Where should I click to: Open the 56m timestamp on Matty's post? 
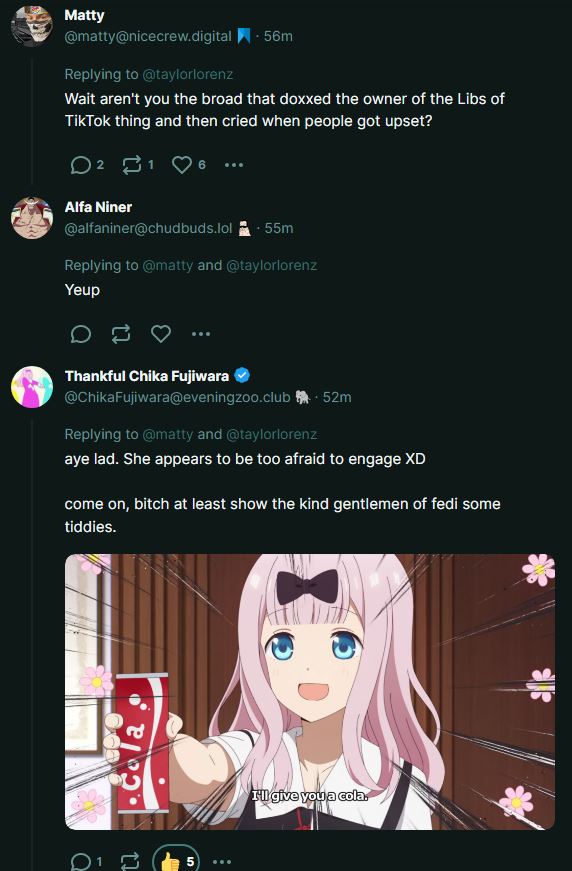point(278,36)
